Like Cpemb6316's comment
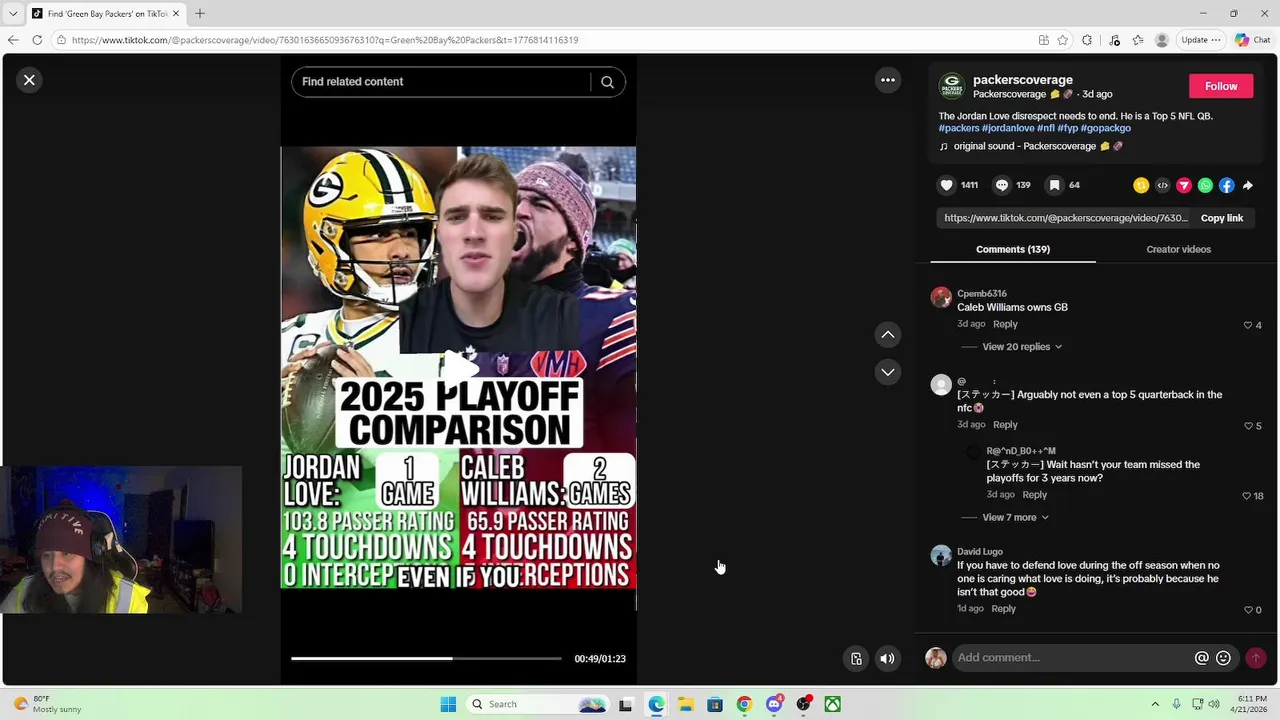1280x720 pixels. (1248, 325)
